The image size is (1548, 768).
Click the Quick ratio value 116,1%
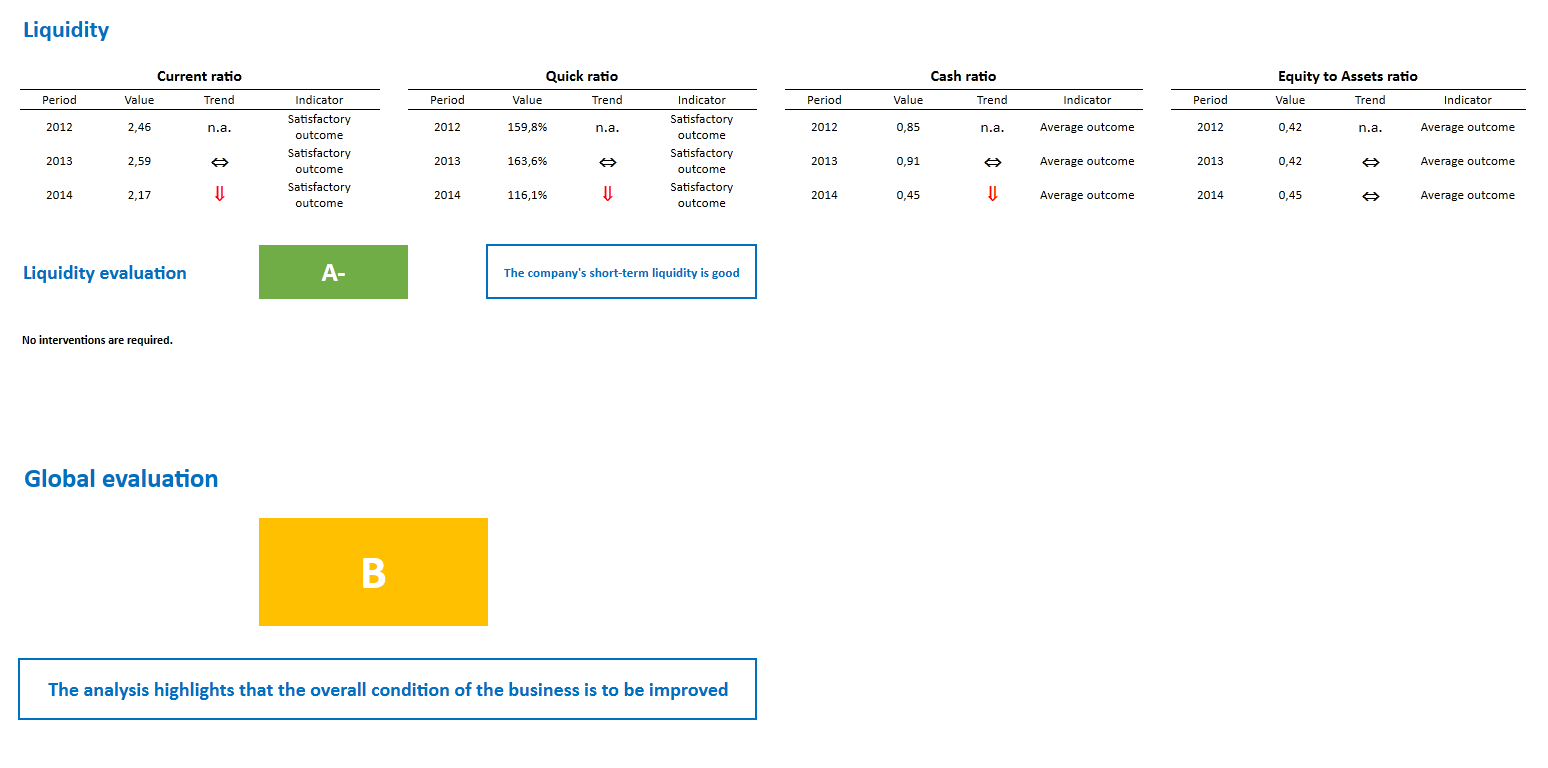pos(527,195)
